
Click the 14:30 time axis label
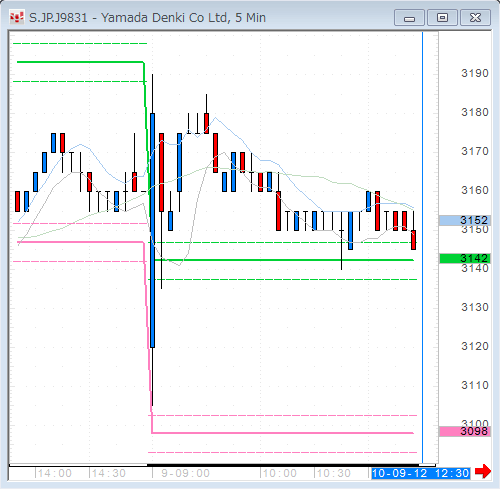coord(108,473)
